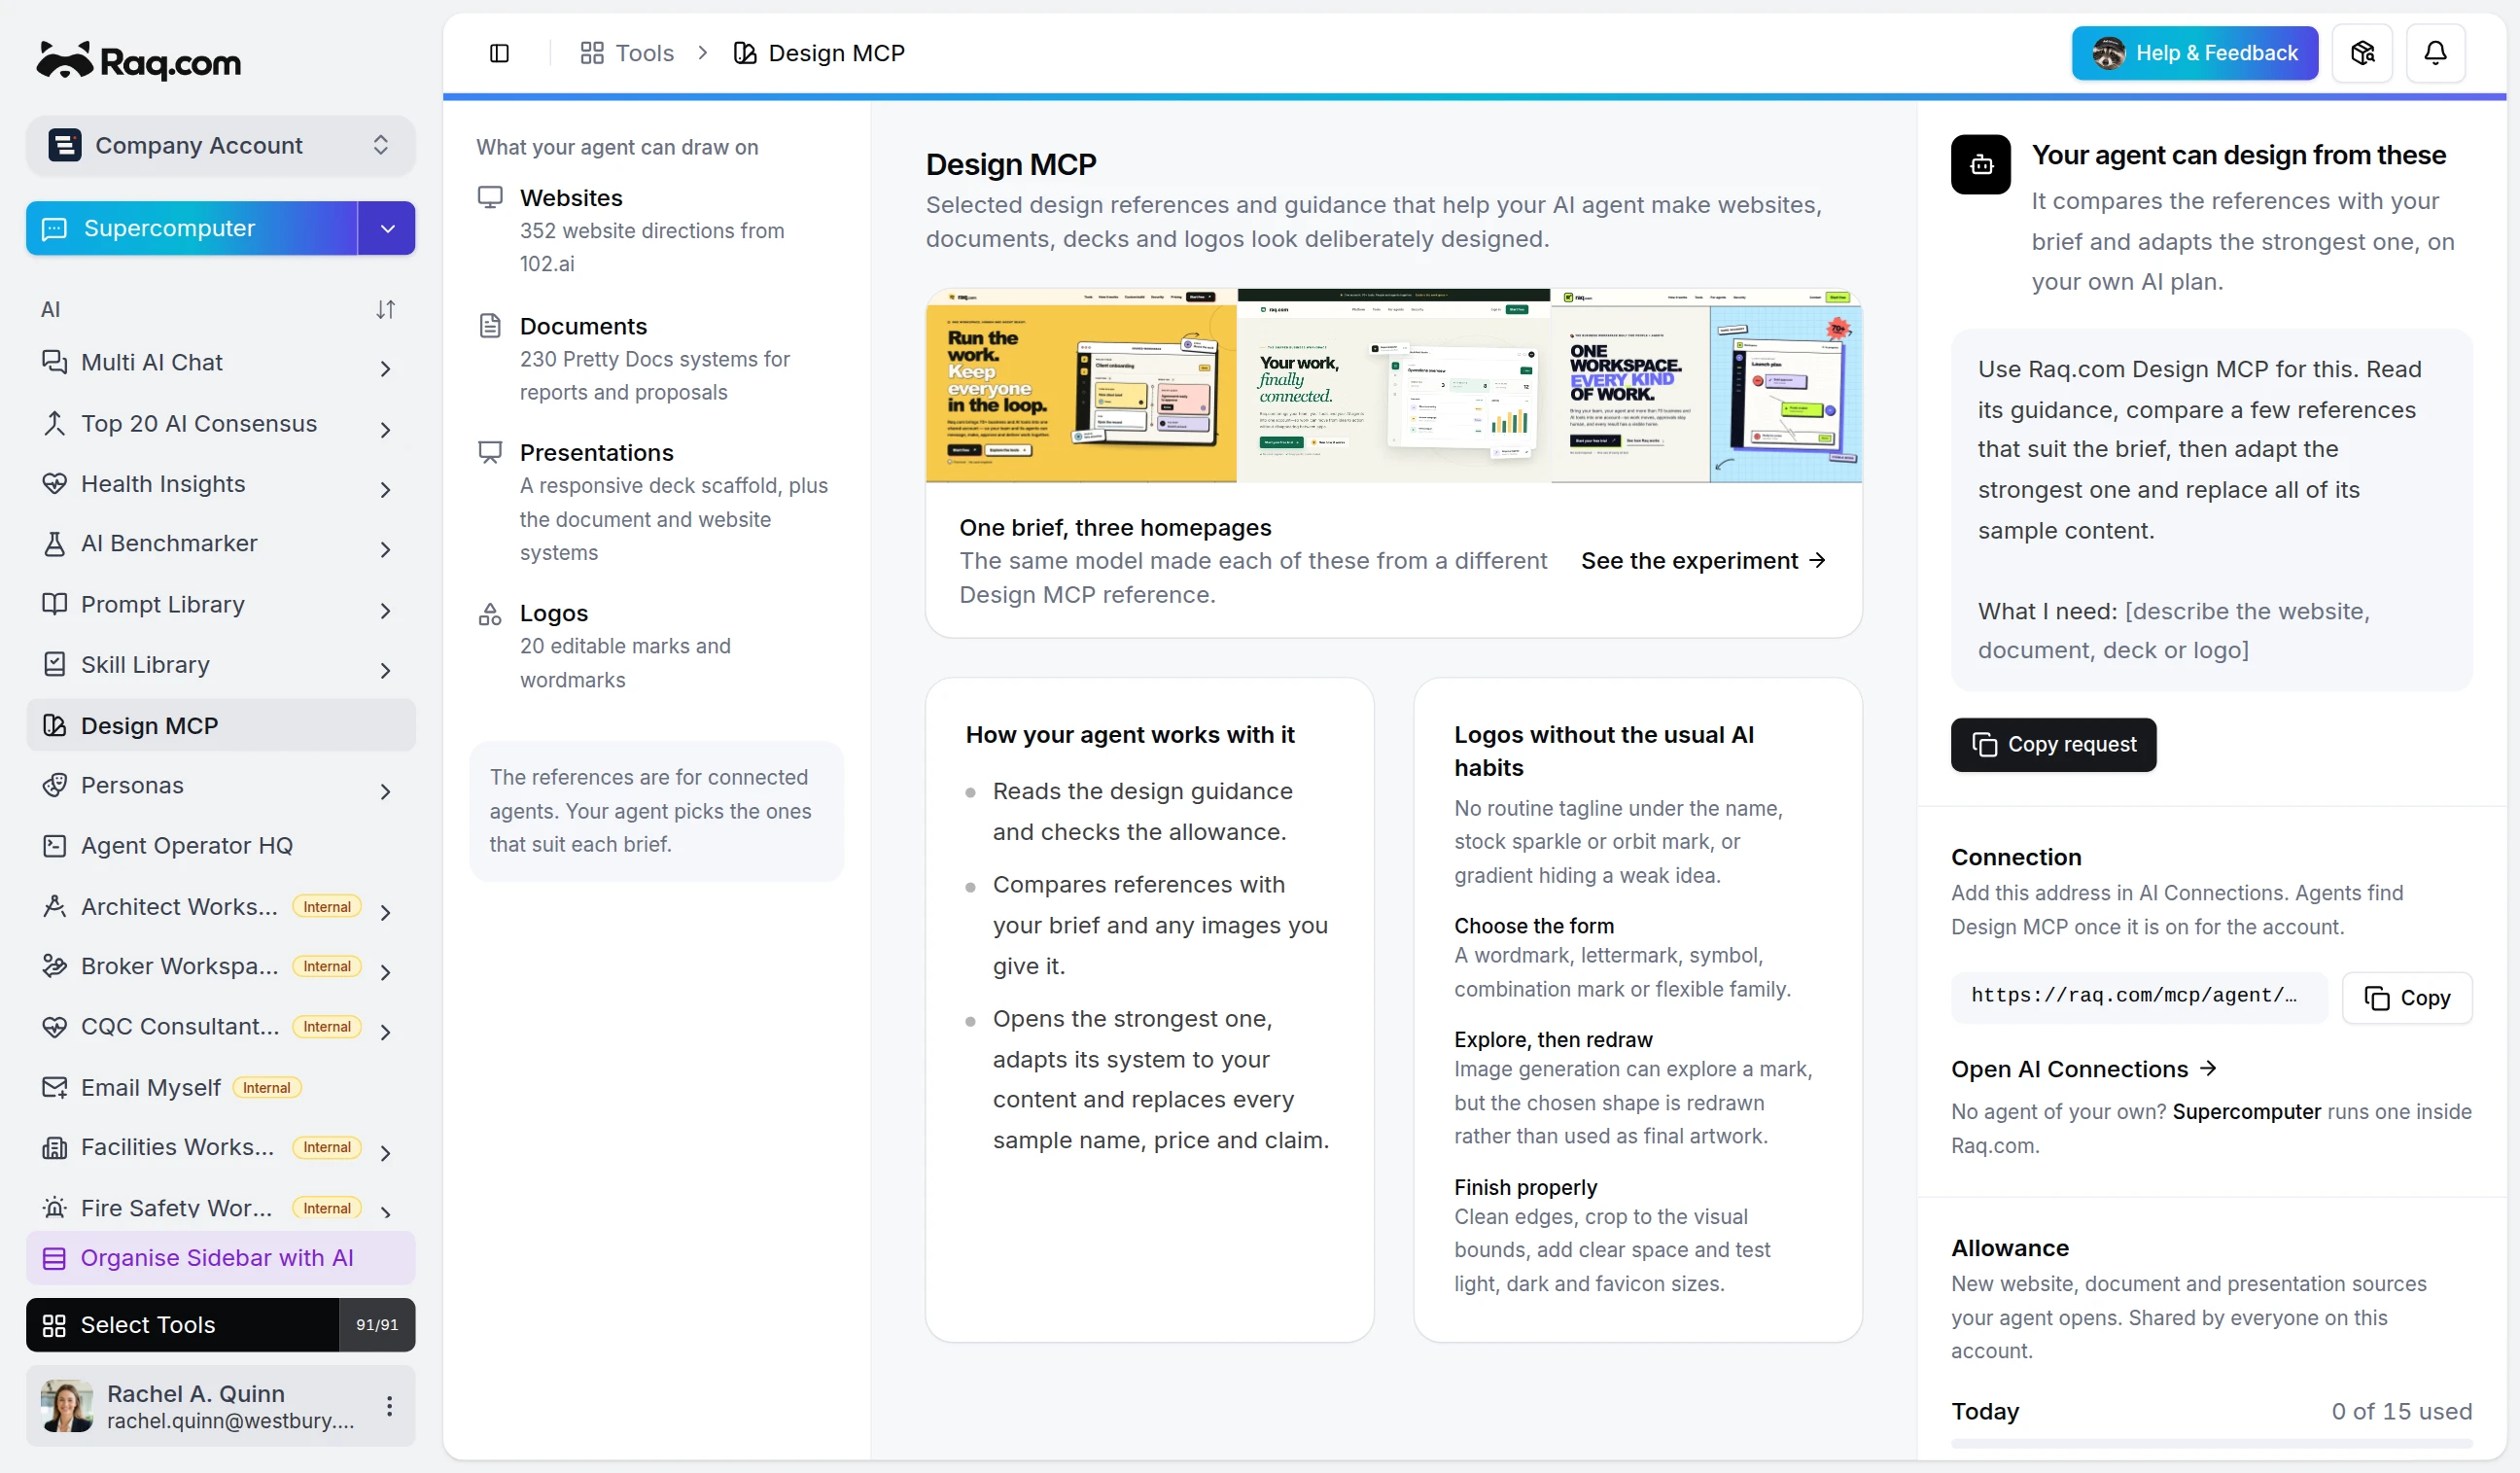Open the Documents file icon

[490, 325]
